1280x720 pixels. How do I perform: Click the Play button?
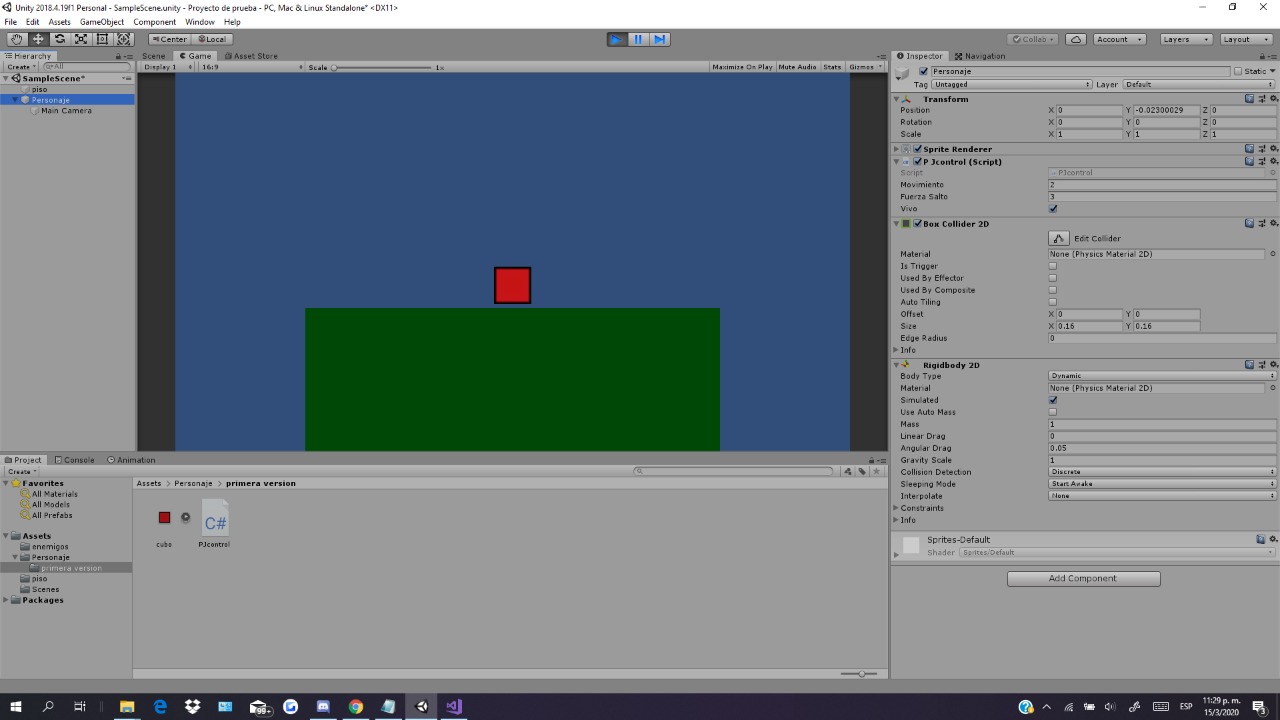pyautogui.click(x=617, y=39)
